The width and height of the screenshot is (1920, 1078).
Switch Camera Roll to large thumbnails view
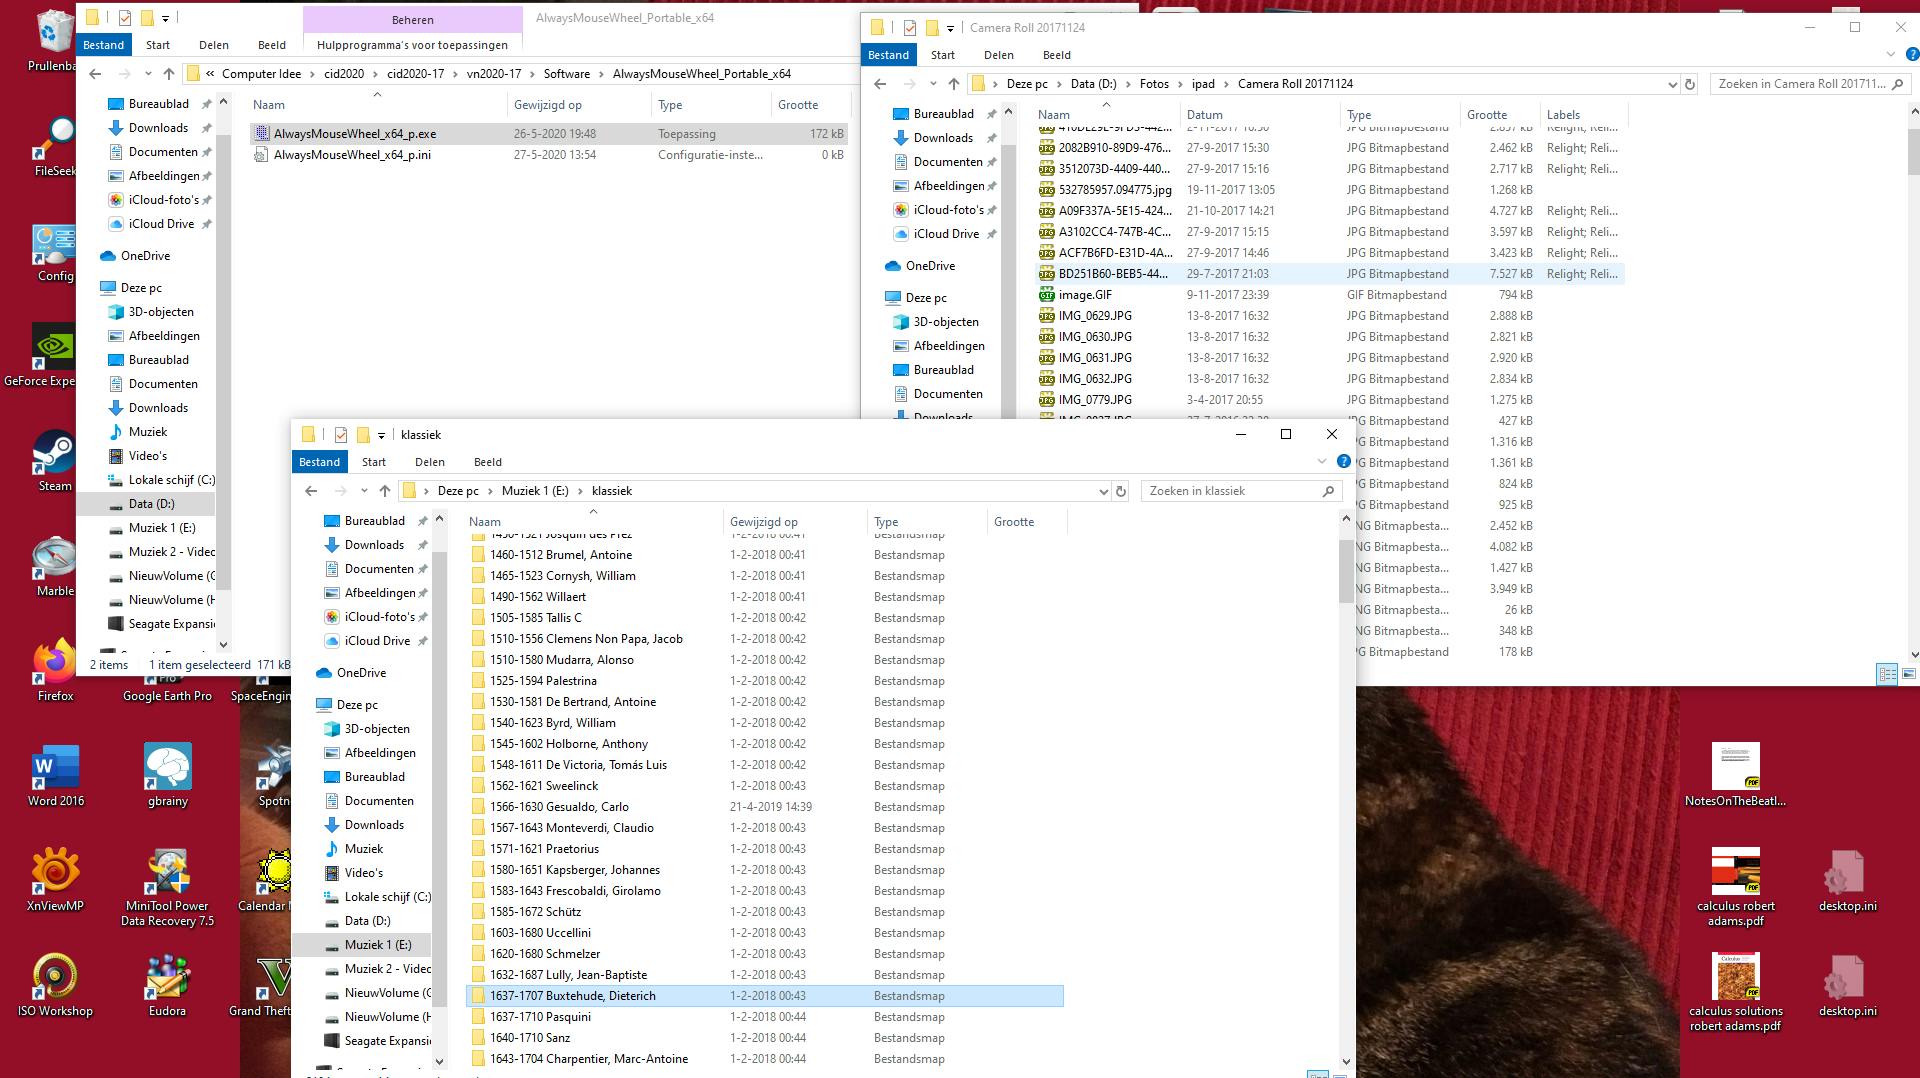pos(1909,674)
